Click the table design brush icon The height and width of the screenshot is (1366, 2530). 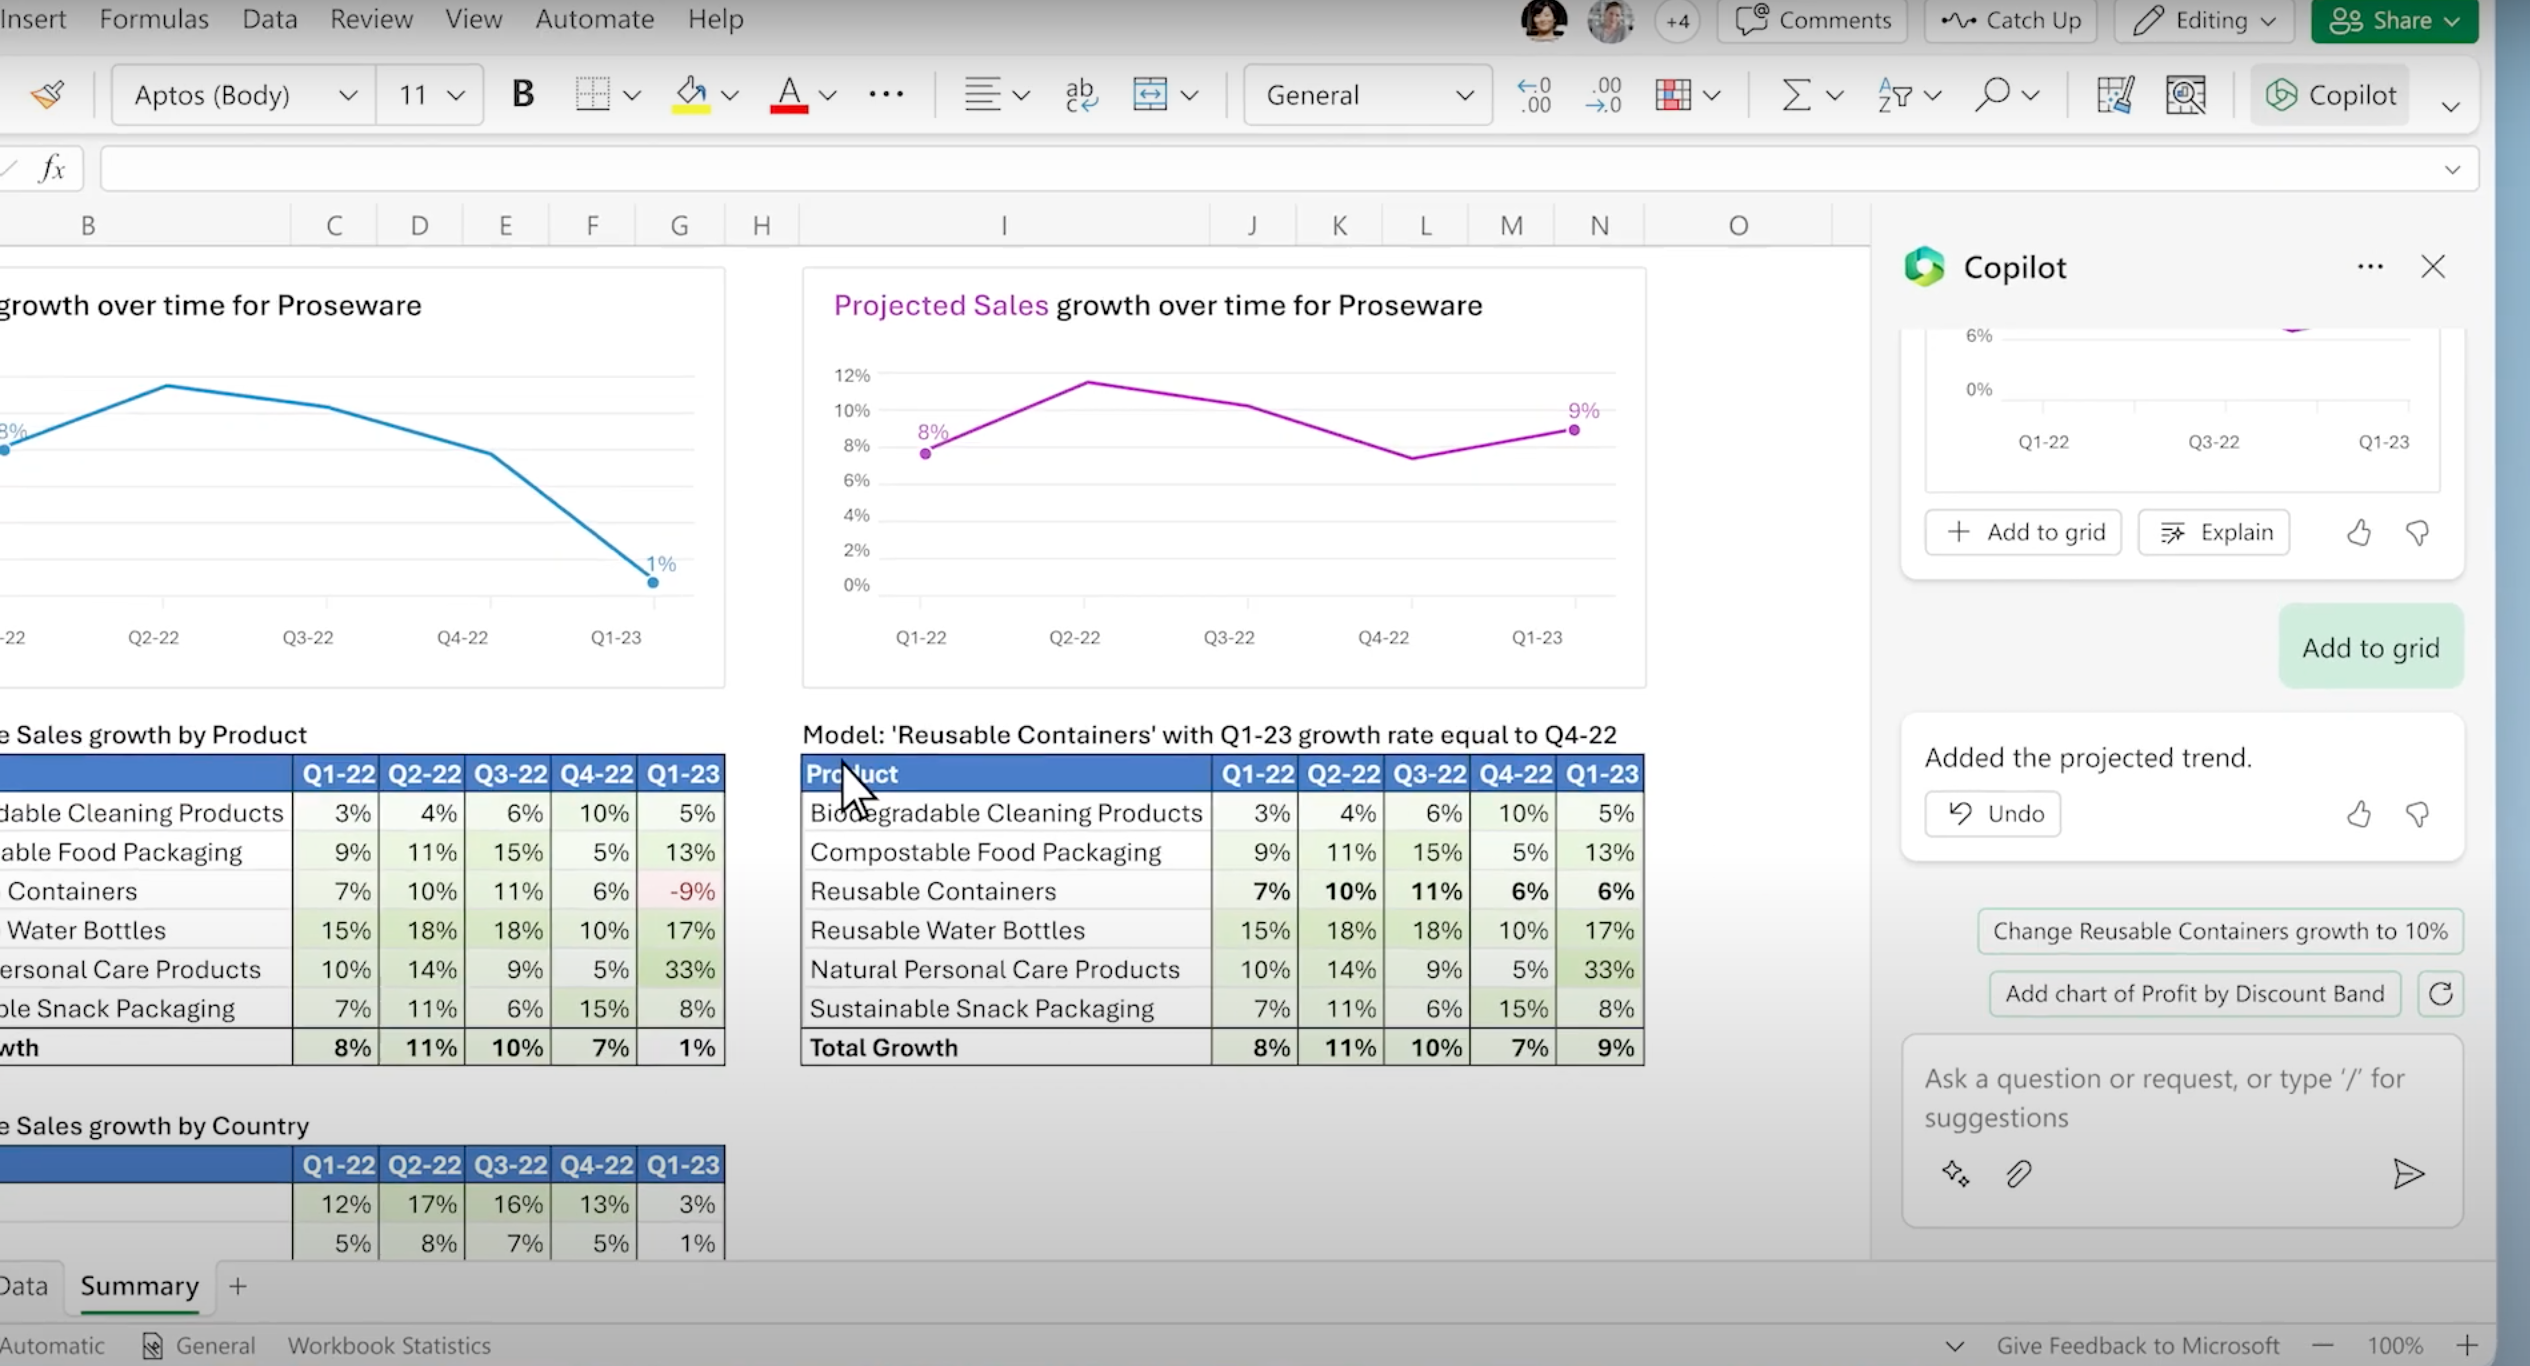click(2114, 95)
